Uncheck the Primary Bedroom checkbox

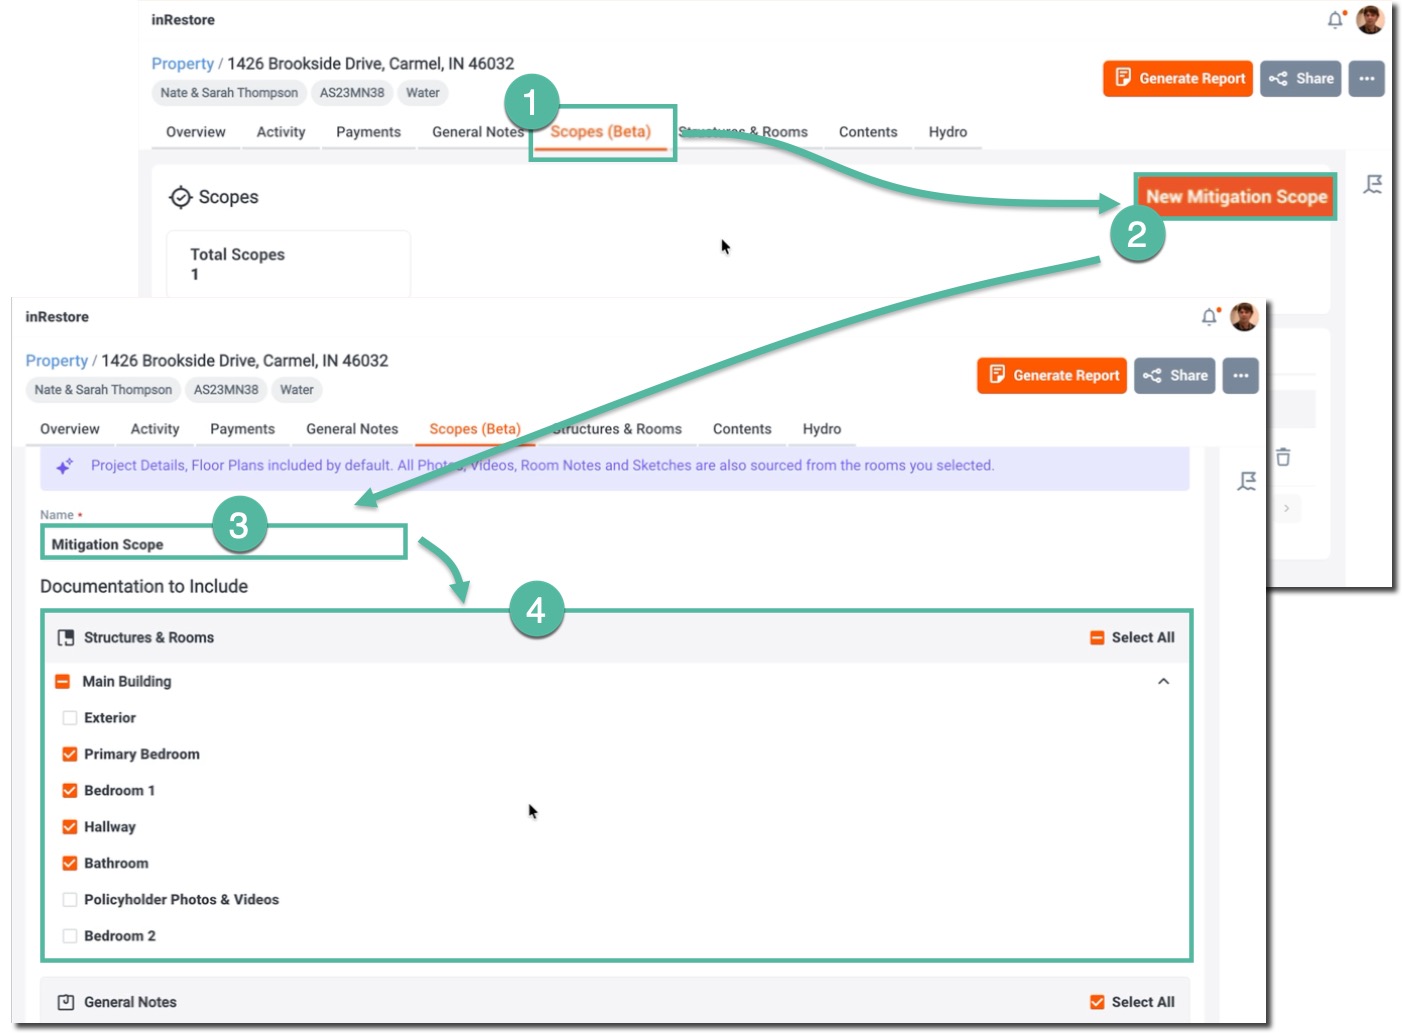(x=70, y=754)
